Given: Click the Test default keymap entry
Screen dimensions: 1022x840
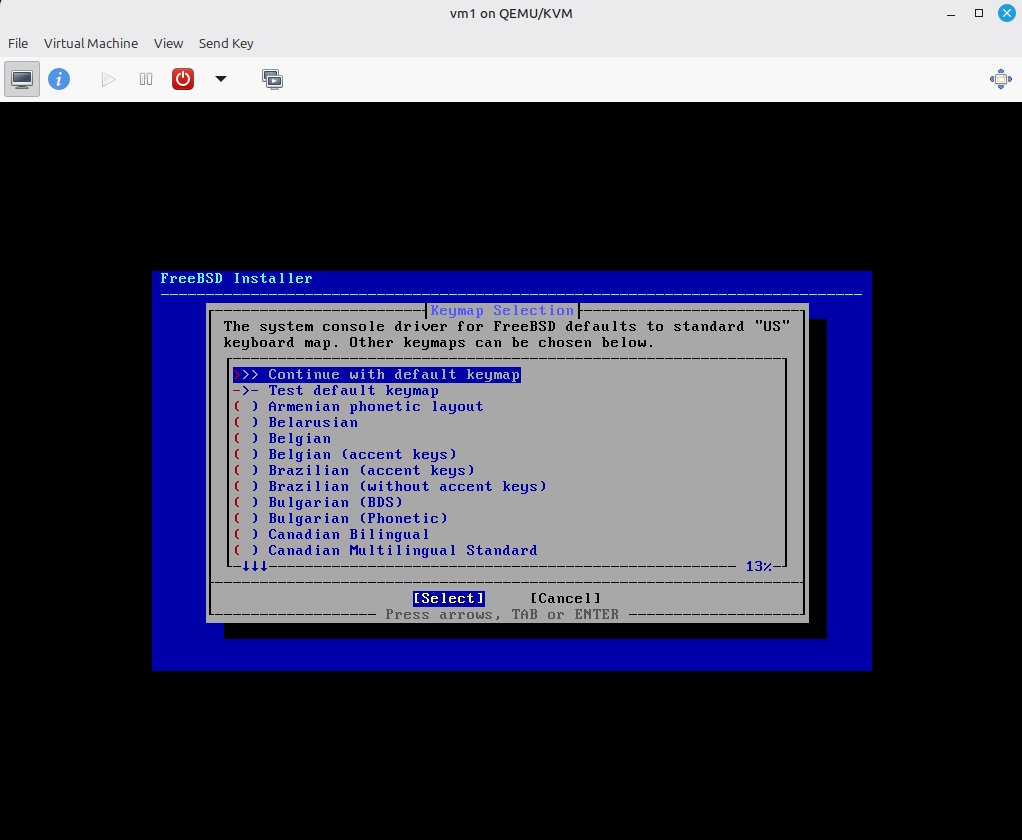Looking at the screenshot, I should [353, 391].
